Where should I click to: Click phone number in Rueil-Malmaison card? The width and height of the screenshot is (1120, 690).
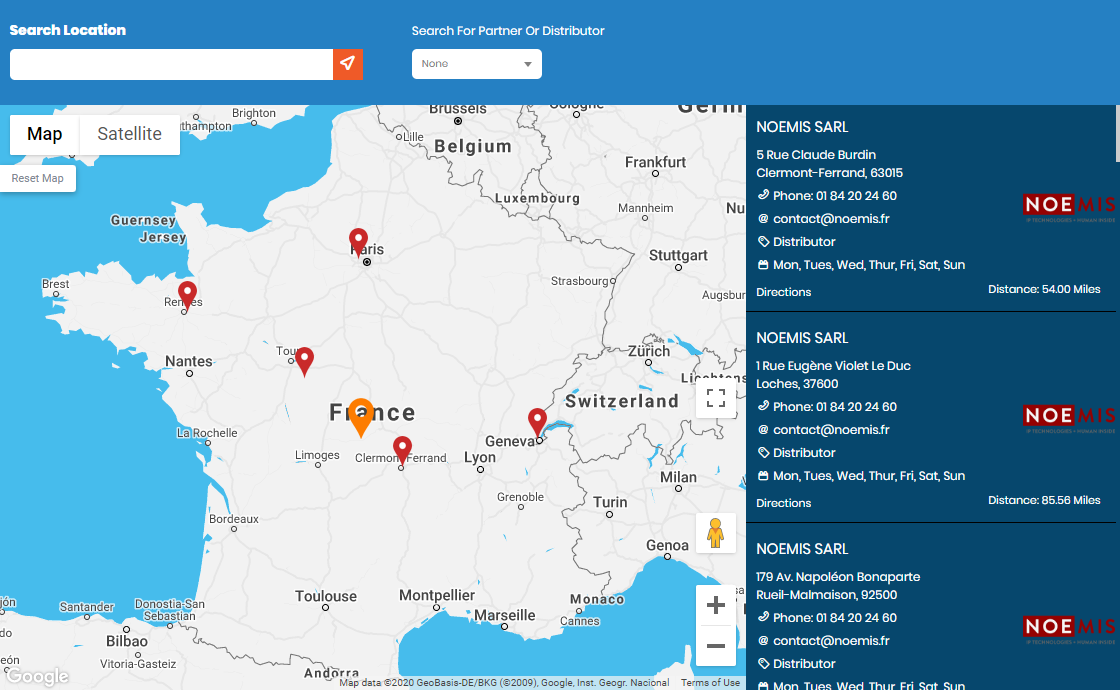point(856,618)
